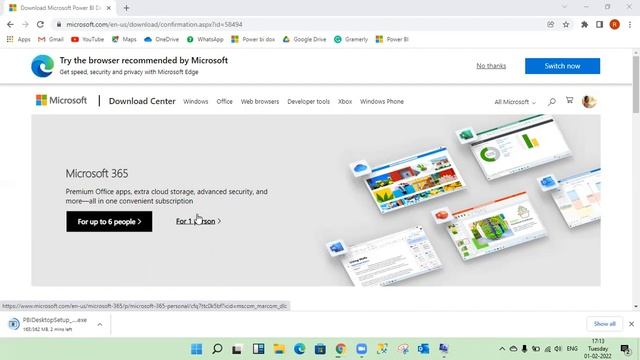640x360 pixels.
Task: Go back to the previous page
Action: point(10,24)
